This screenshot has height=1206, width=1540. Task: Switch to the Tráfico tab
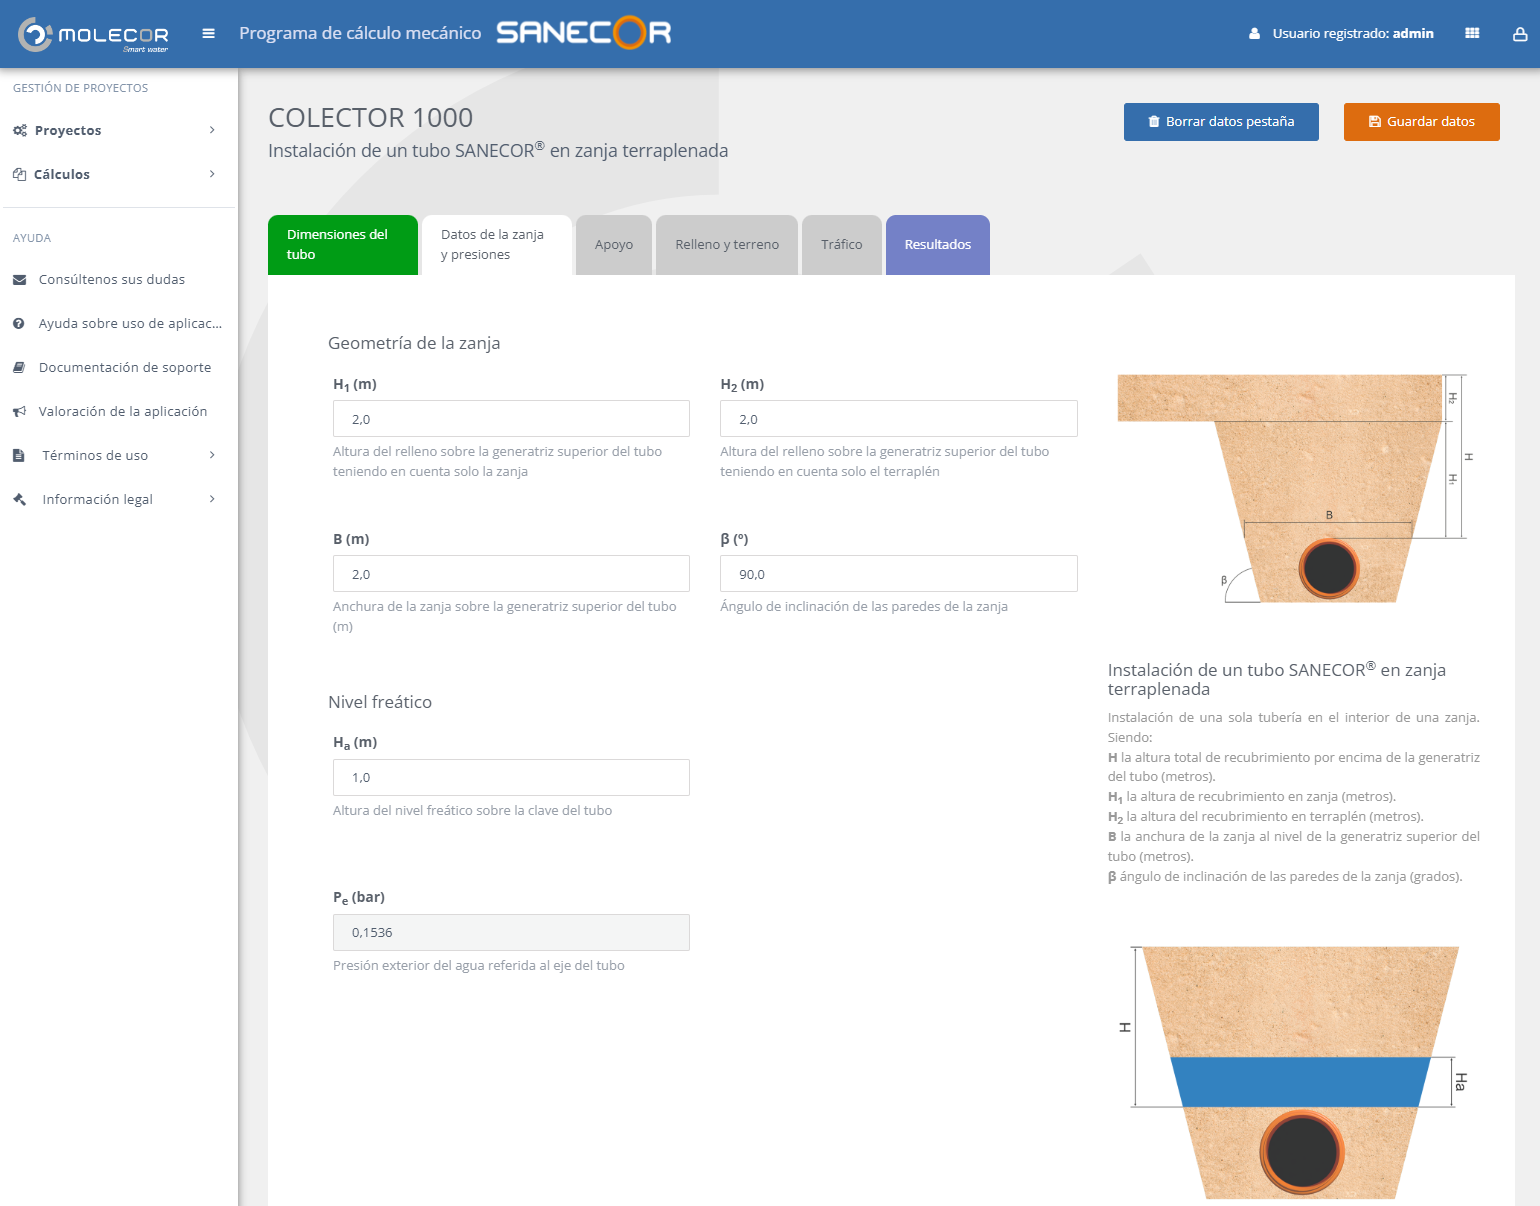pyautogui.click(x=842, y=245)
